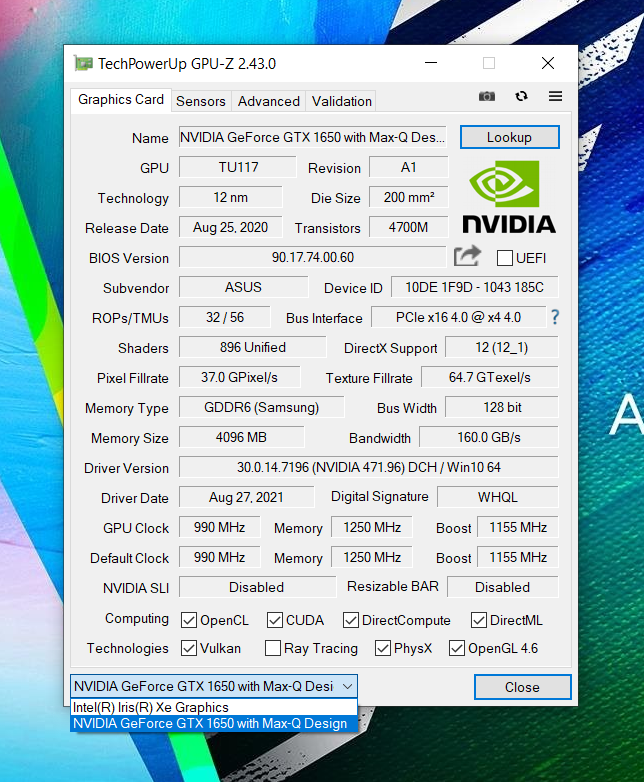
Task: Click Bus Width value 128 bit
Action: 501,407
